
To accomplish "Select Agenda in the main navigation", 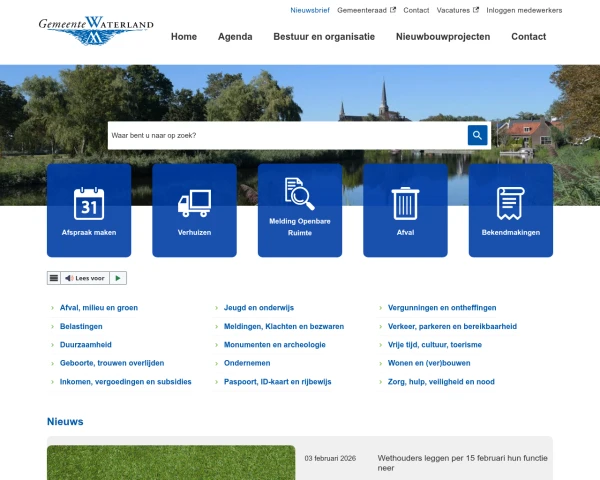I will [x=235, y=37].
